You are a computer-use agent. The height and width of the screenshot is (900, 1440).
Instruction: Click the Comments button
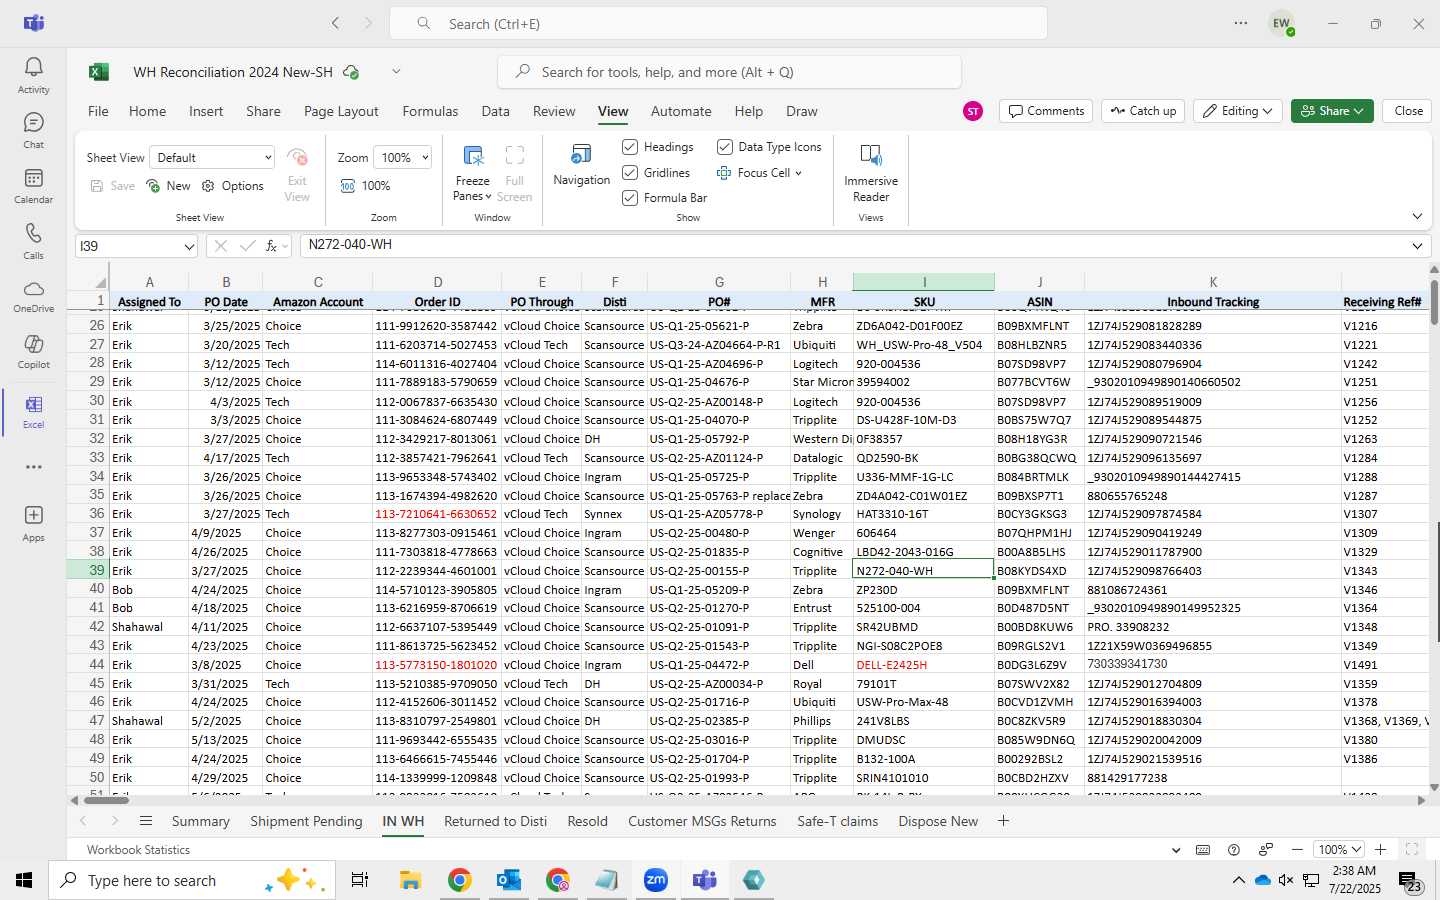coord(1046,111)
